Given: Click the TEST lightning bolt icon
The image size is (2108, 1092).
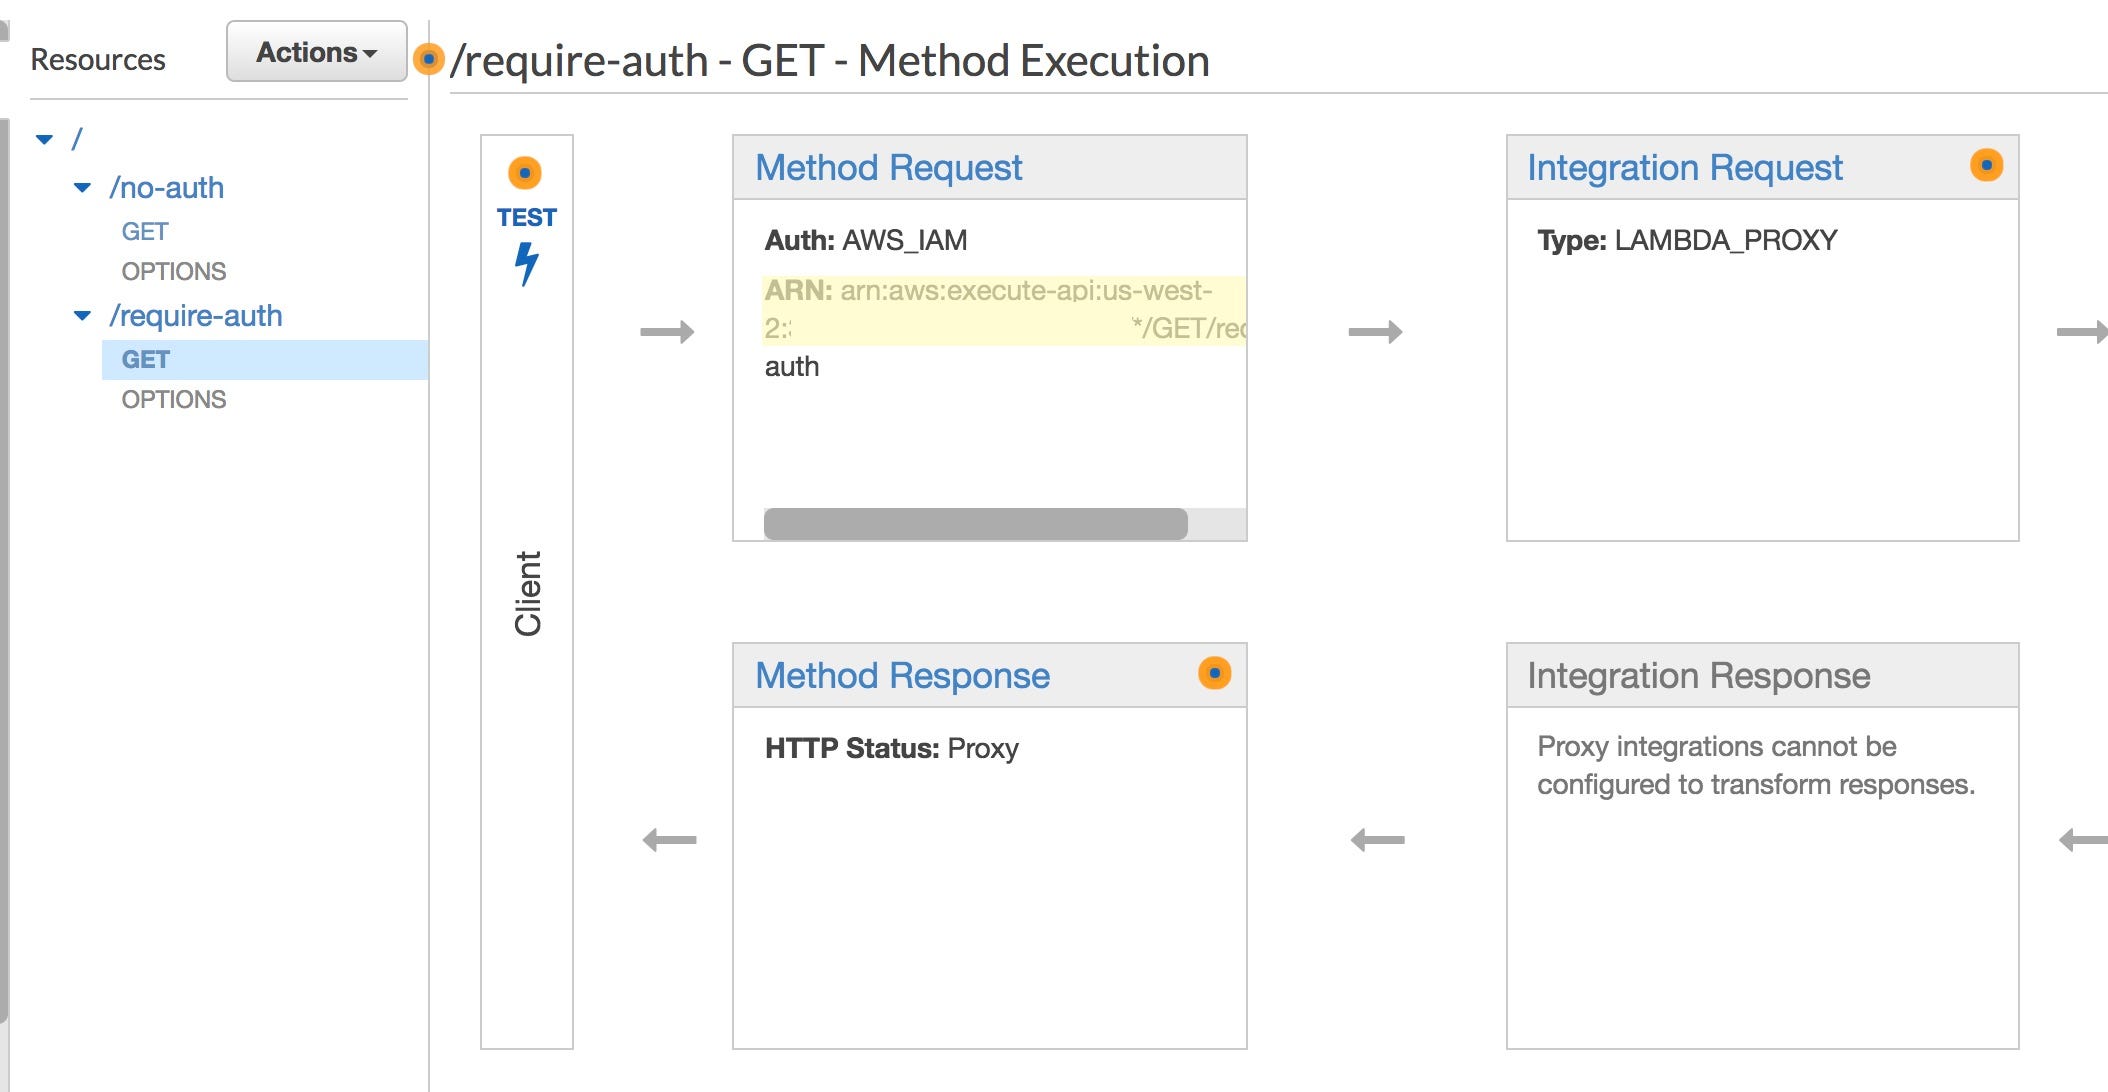Looking at the screenshot, I should 526,264.
